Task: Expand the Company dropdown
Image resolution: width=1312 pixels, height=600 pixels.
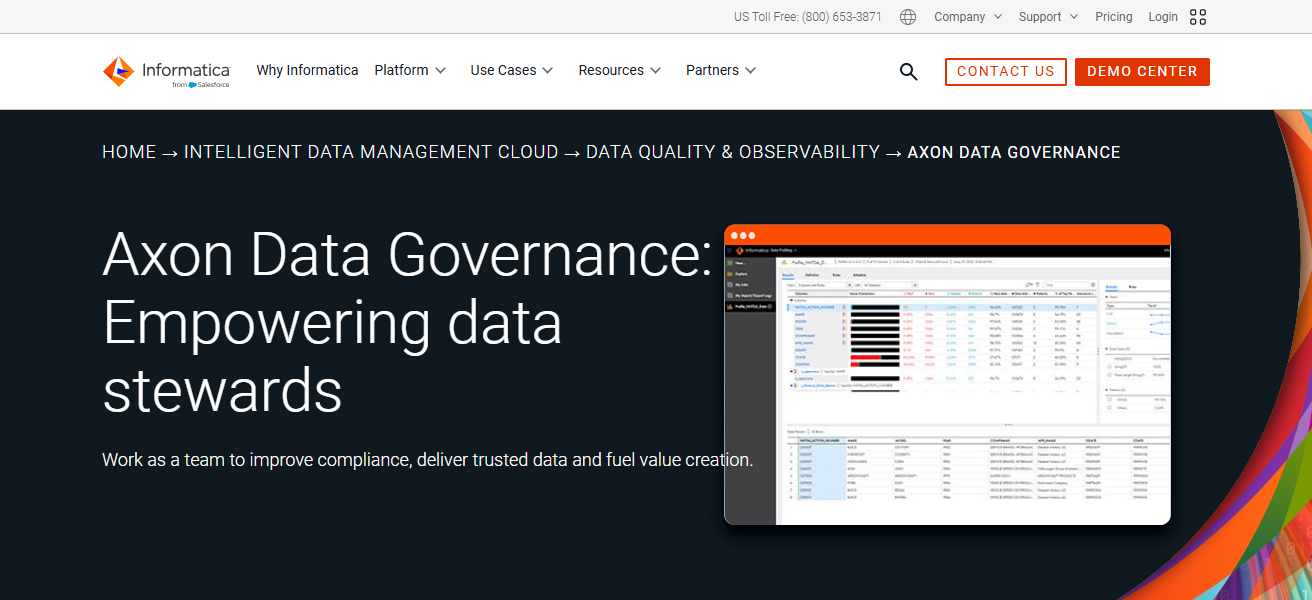Action: coord(967,17)
